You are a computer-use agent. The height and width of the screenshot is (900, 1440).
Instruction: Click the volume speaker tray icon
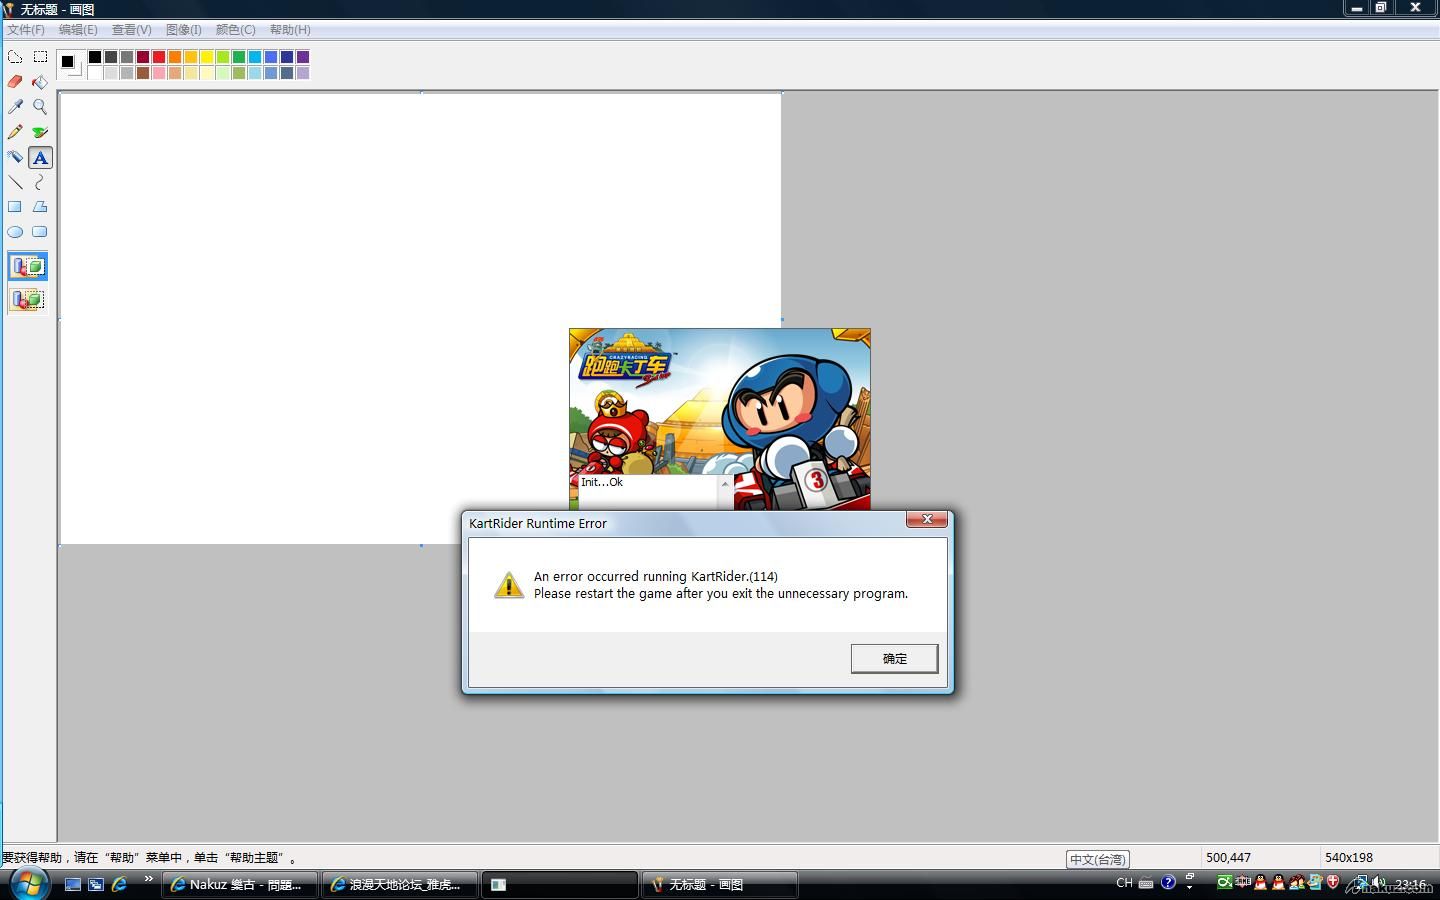click(1379, 883)
